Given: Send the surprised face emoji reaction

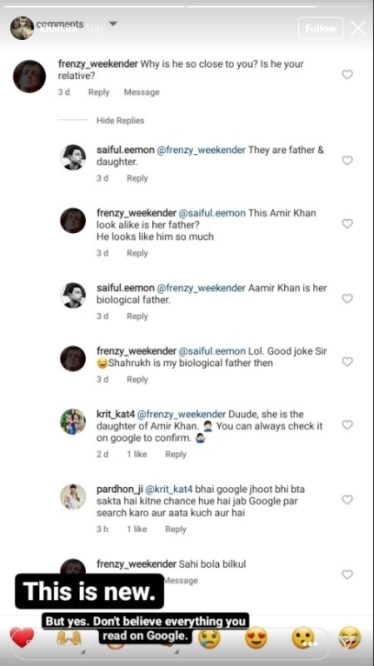Looking at the screenshot, I should click(x=303, y=638).
